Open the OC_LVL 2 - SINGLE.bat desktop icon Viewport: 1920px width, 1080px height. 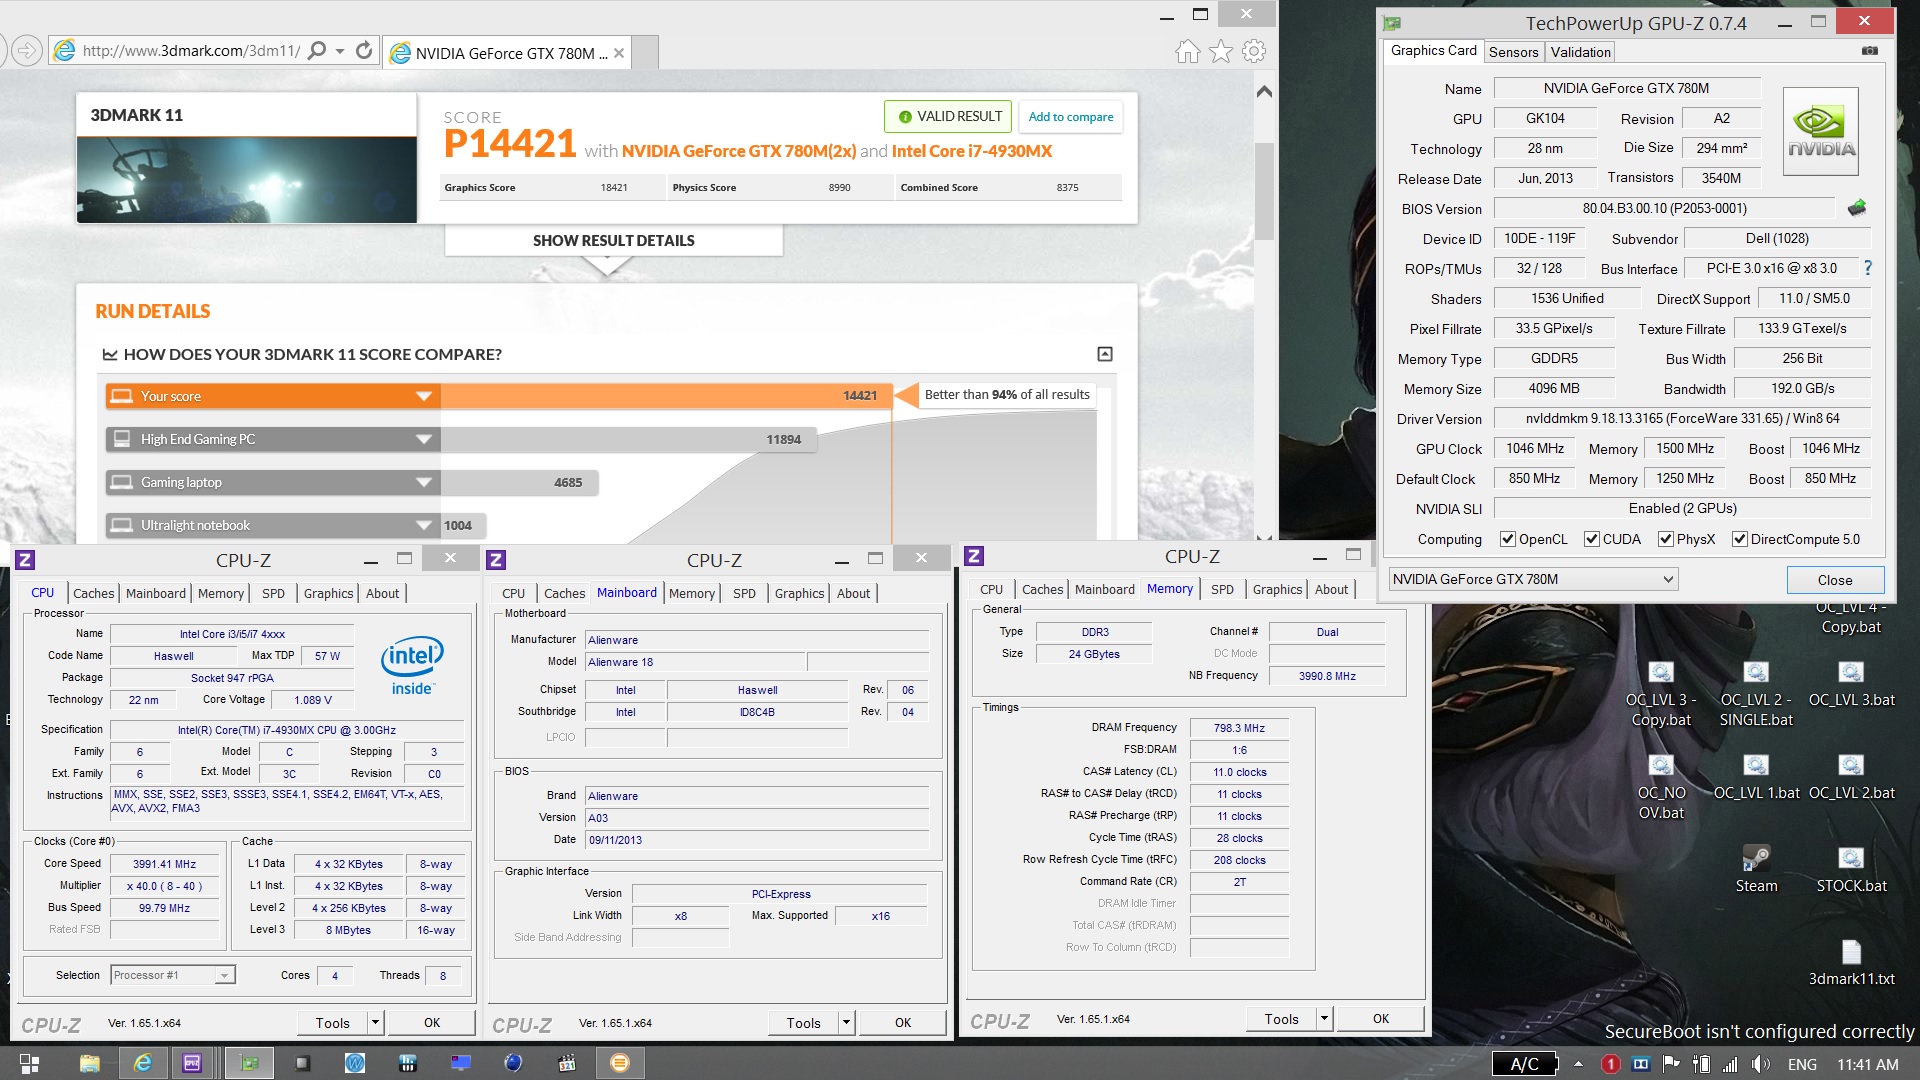tap(1756, 696)
